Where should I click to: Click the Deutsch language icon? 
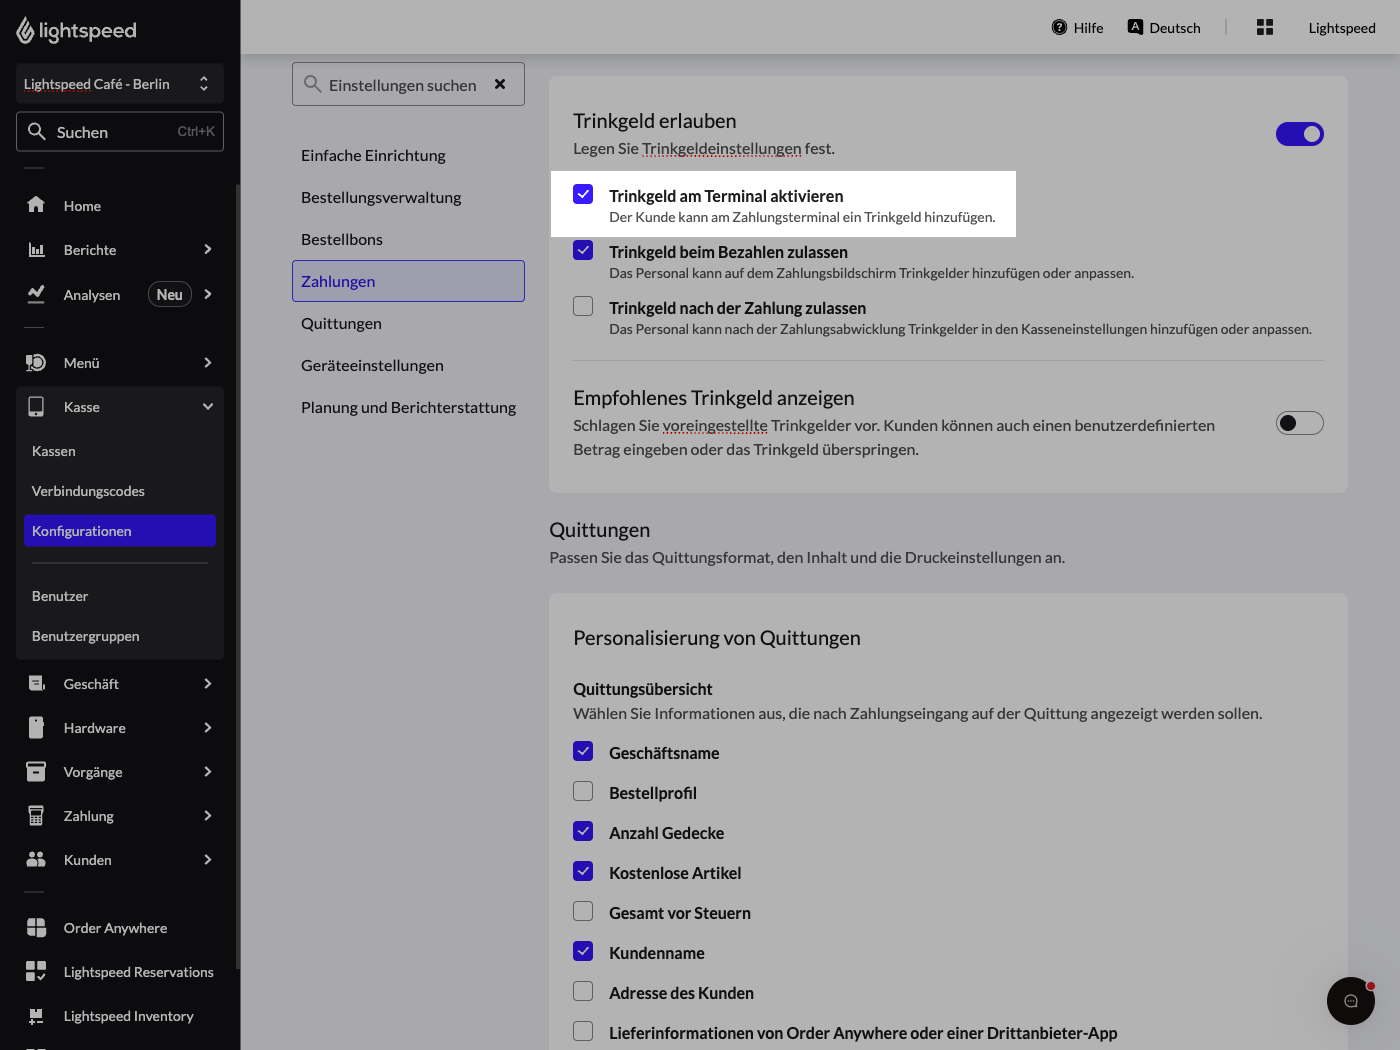(1135, 27)
